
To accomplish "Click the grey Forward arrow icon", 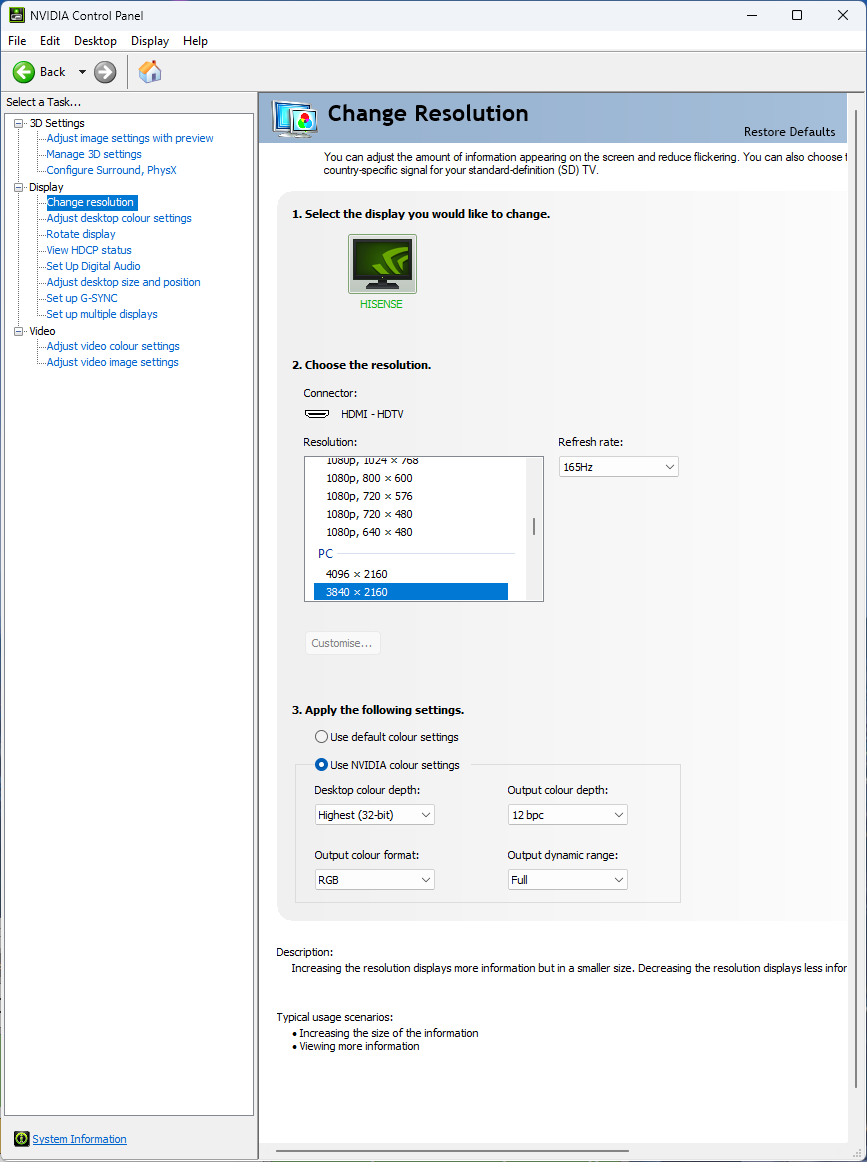I will click(105, 72).
